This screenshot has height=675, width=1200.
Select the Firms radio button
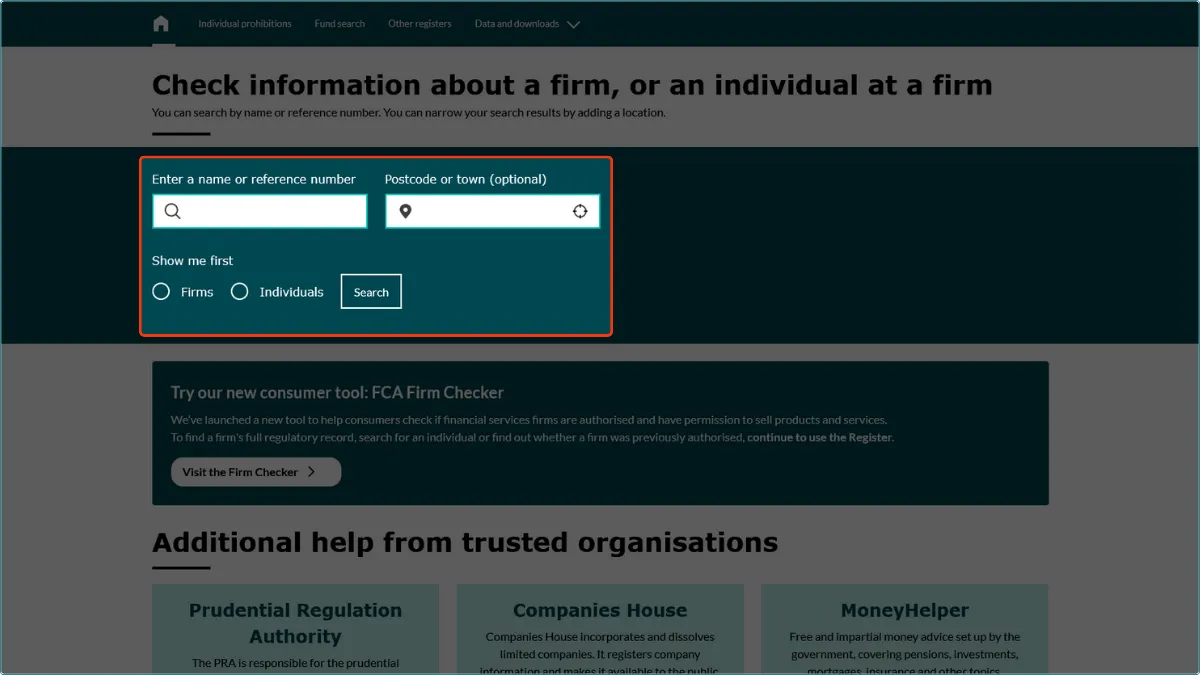point(161,292)
